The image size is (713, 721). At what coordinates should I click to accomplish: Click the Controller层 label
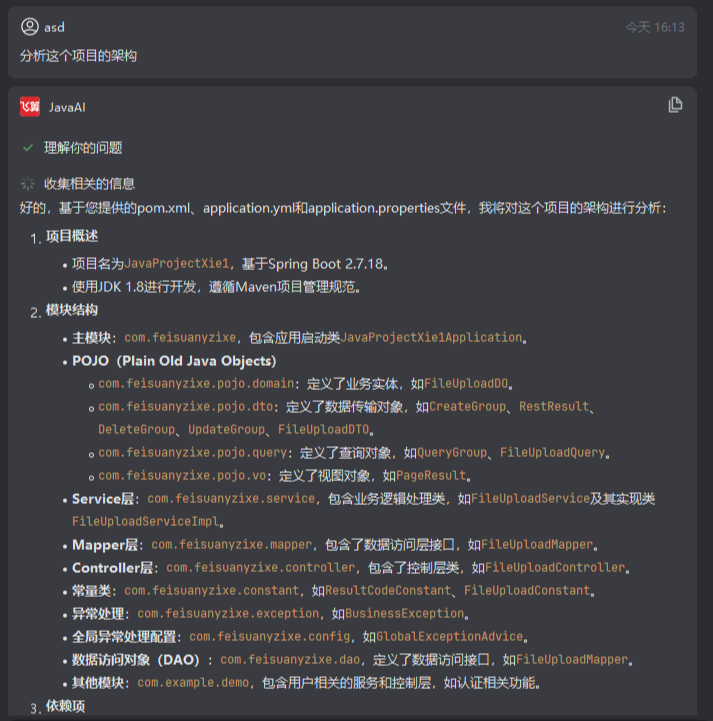(x=113, y=568)
